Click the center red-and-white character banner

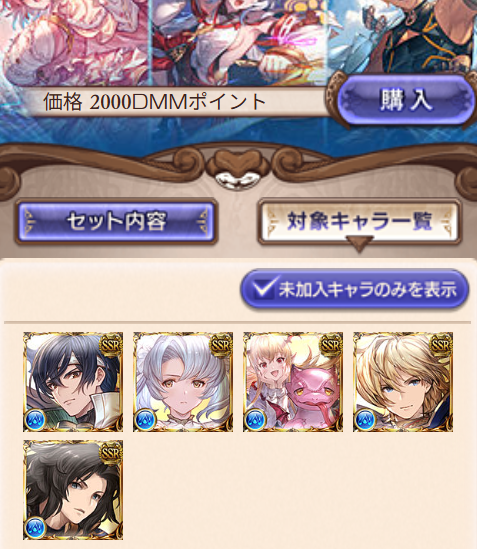pyautogui.click(x=240, y=42)
